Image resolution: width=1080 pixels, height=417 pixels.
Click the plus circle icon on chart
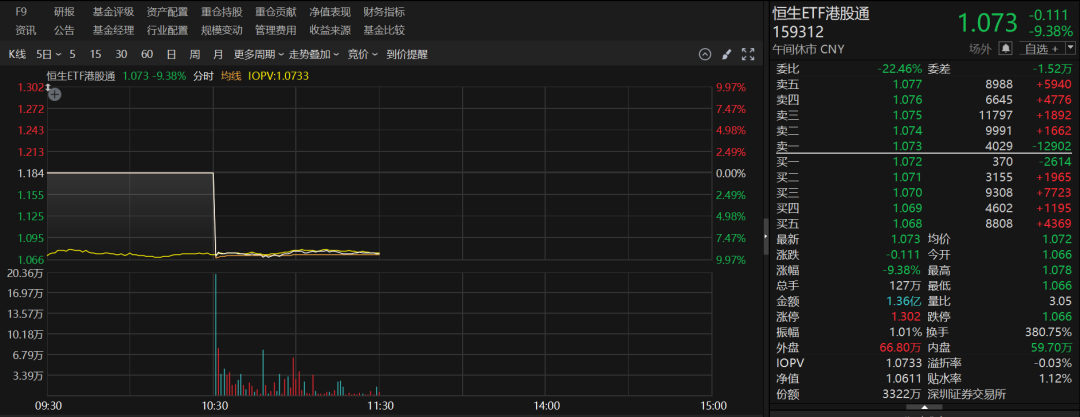coord(55,95)
